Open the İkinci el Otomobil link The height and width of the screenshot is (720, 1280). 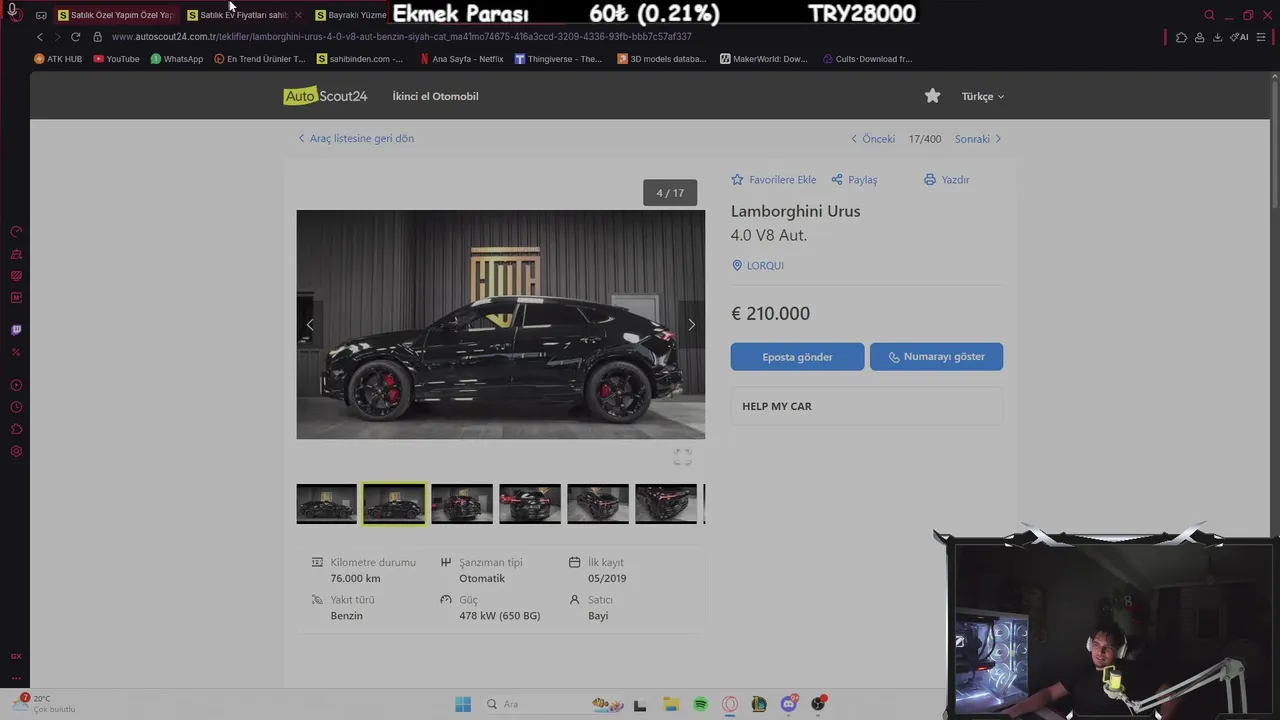pos(435,96)
